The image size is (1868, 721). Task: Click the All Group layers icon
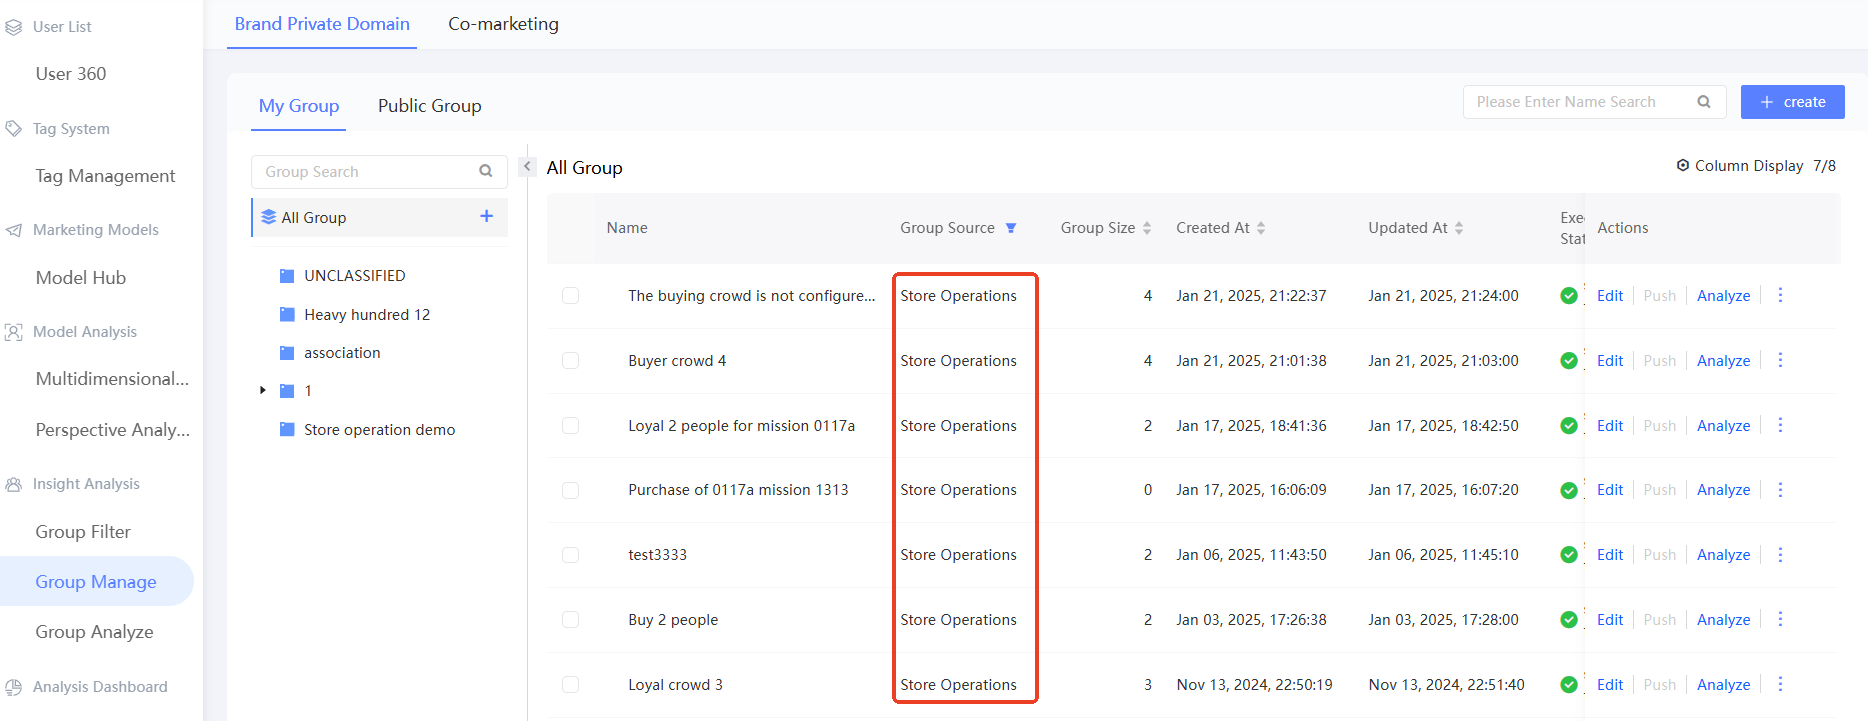[x=268, y=217]
